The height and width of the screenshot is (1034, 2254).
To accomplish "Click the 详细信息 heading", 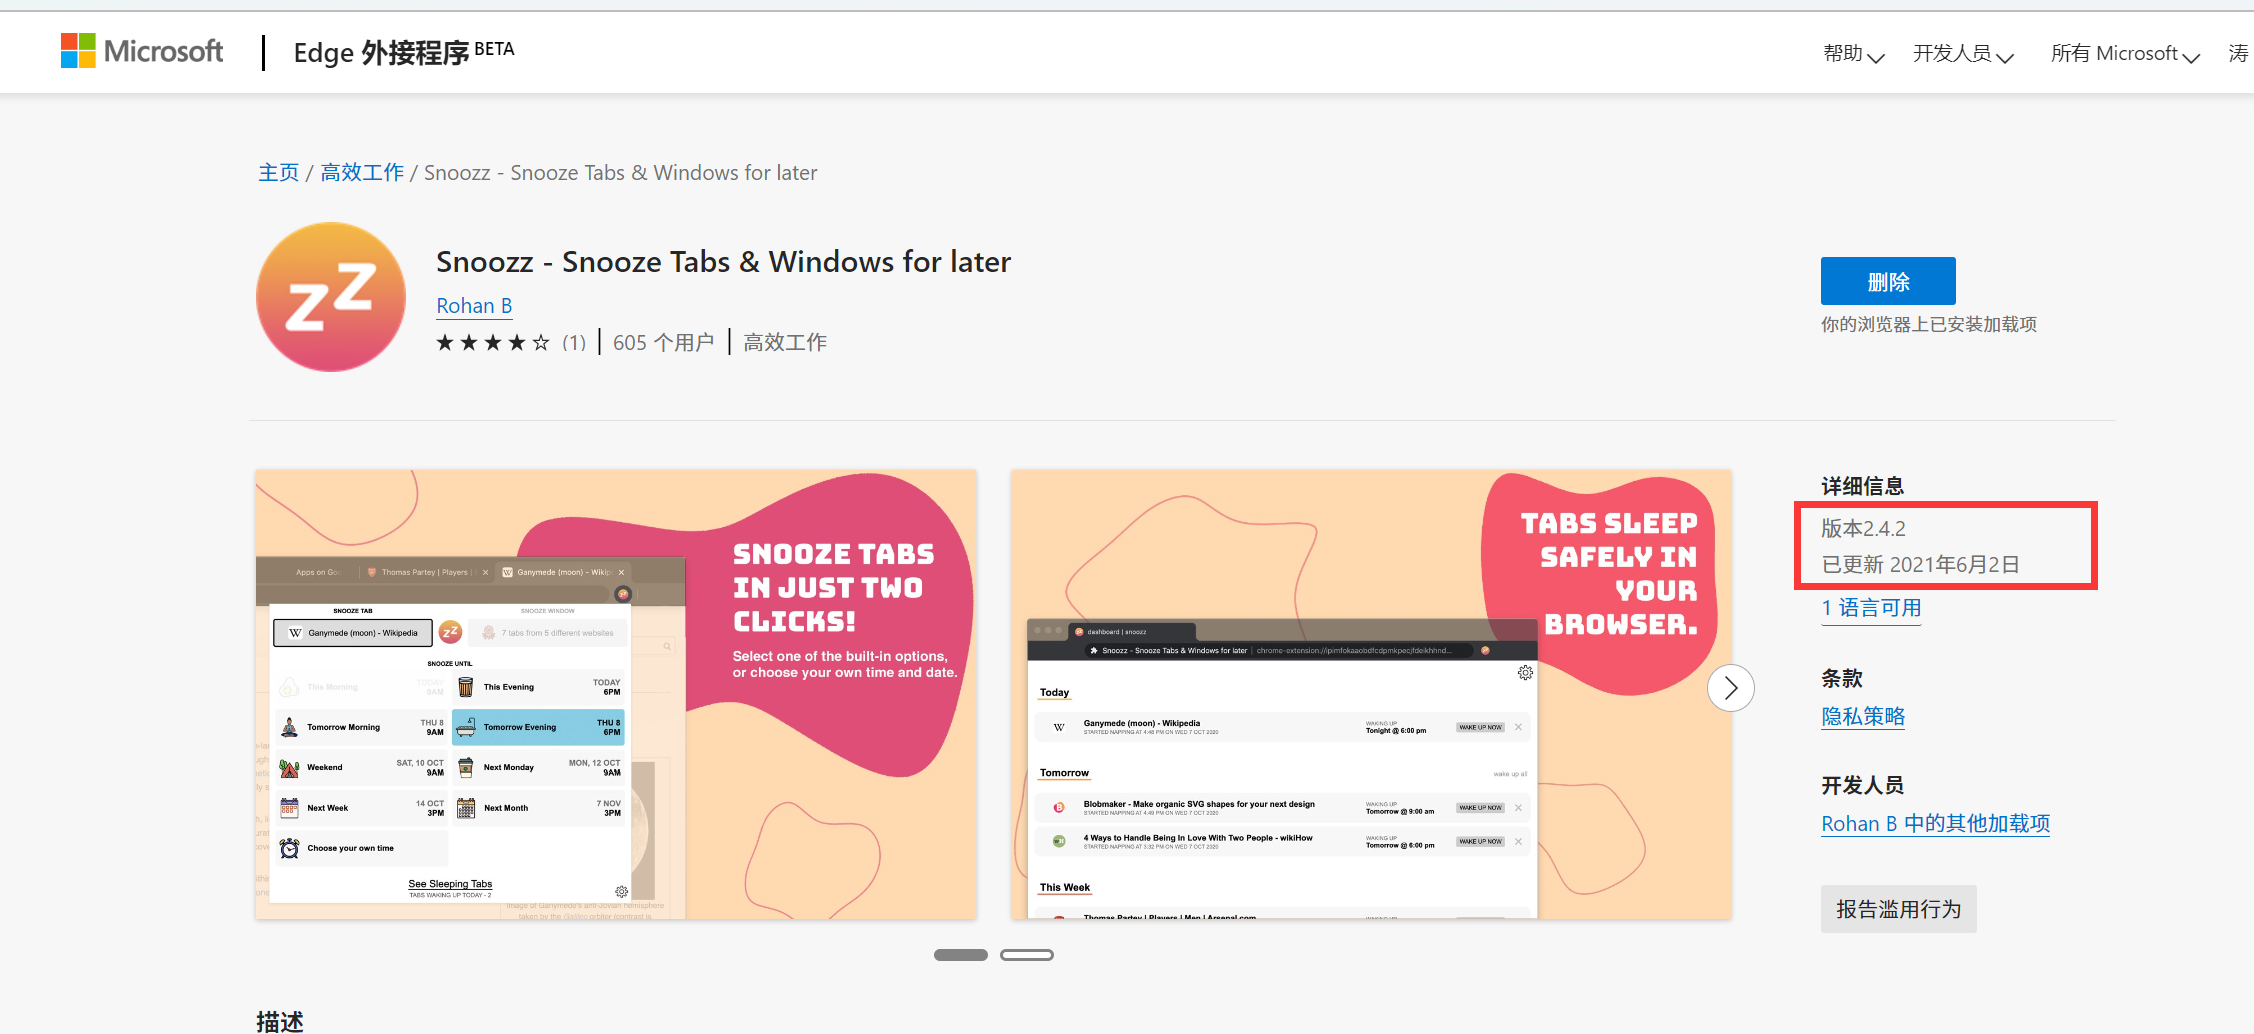I will 1862,487.
